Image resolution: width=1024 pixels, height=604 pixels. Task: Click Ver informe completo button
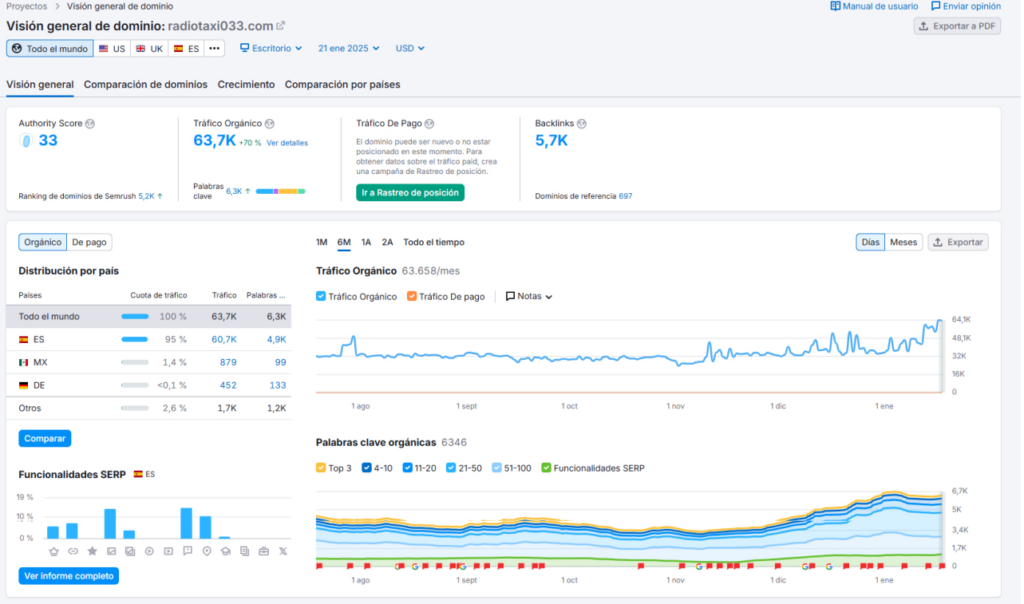[x=69, y=576]
